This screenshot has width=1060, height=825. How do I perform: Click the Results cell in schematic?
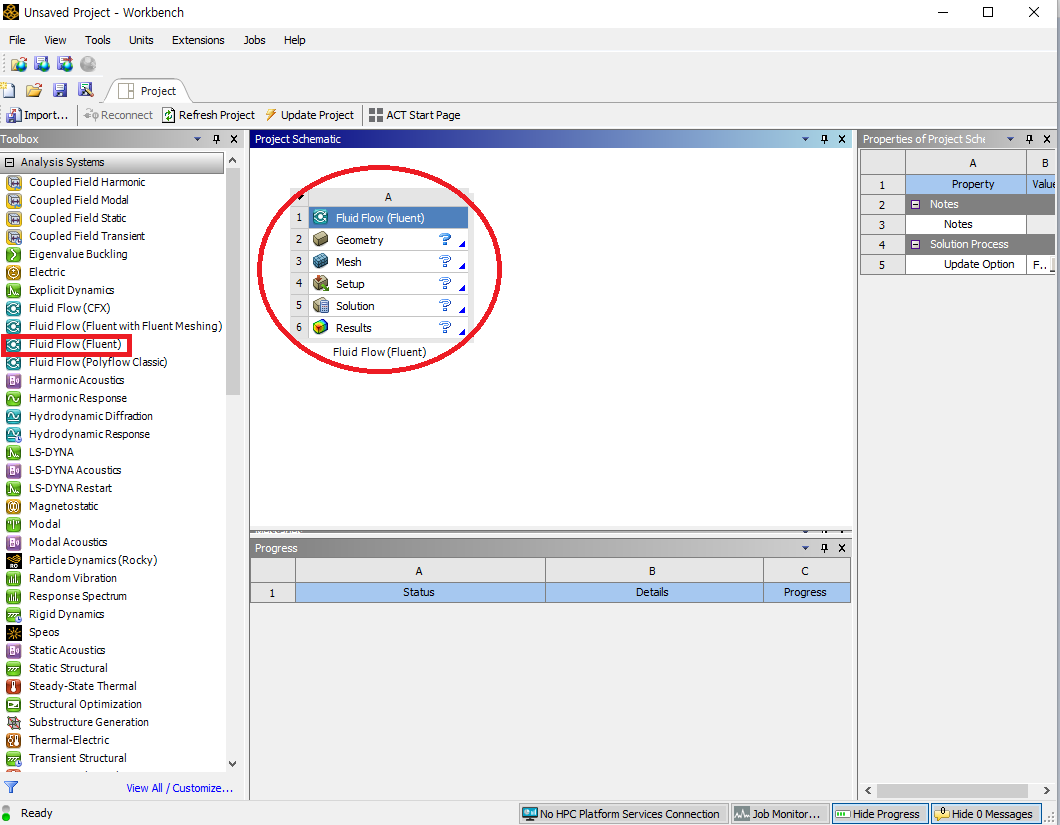(x=388, y=328)
